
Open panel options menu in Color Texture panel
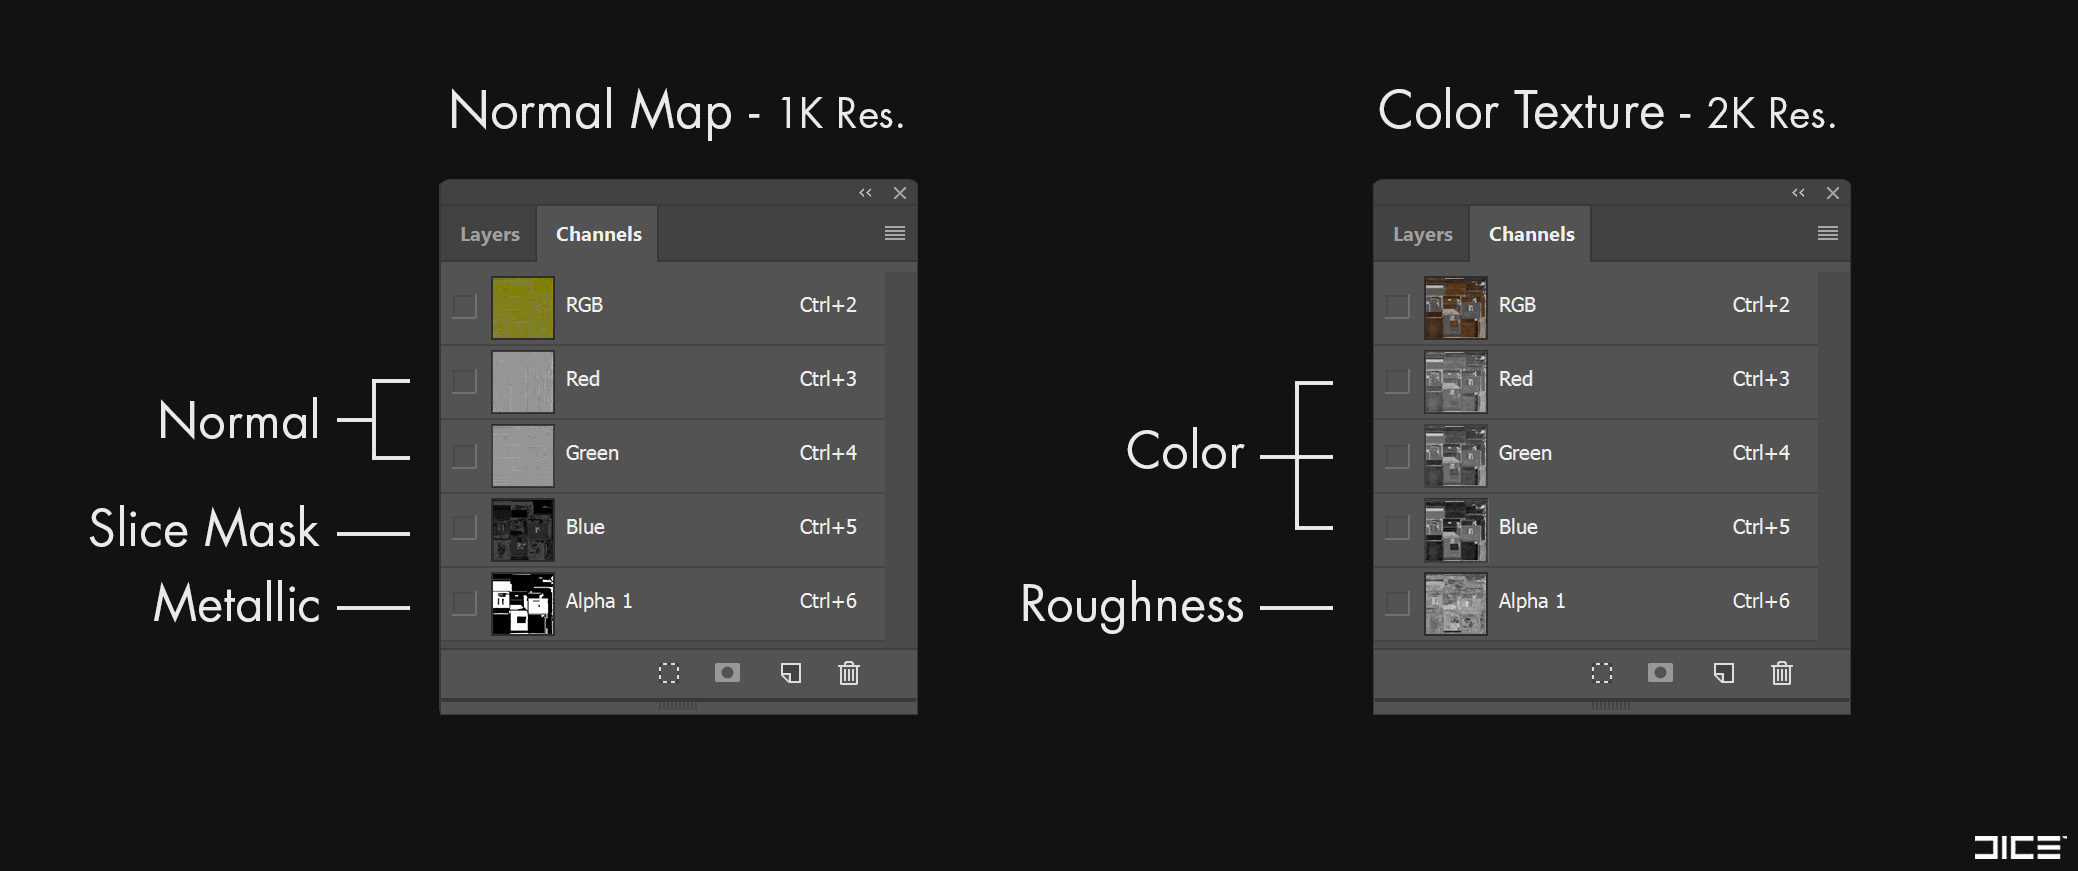click(1828, 233)
